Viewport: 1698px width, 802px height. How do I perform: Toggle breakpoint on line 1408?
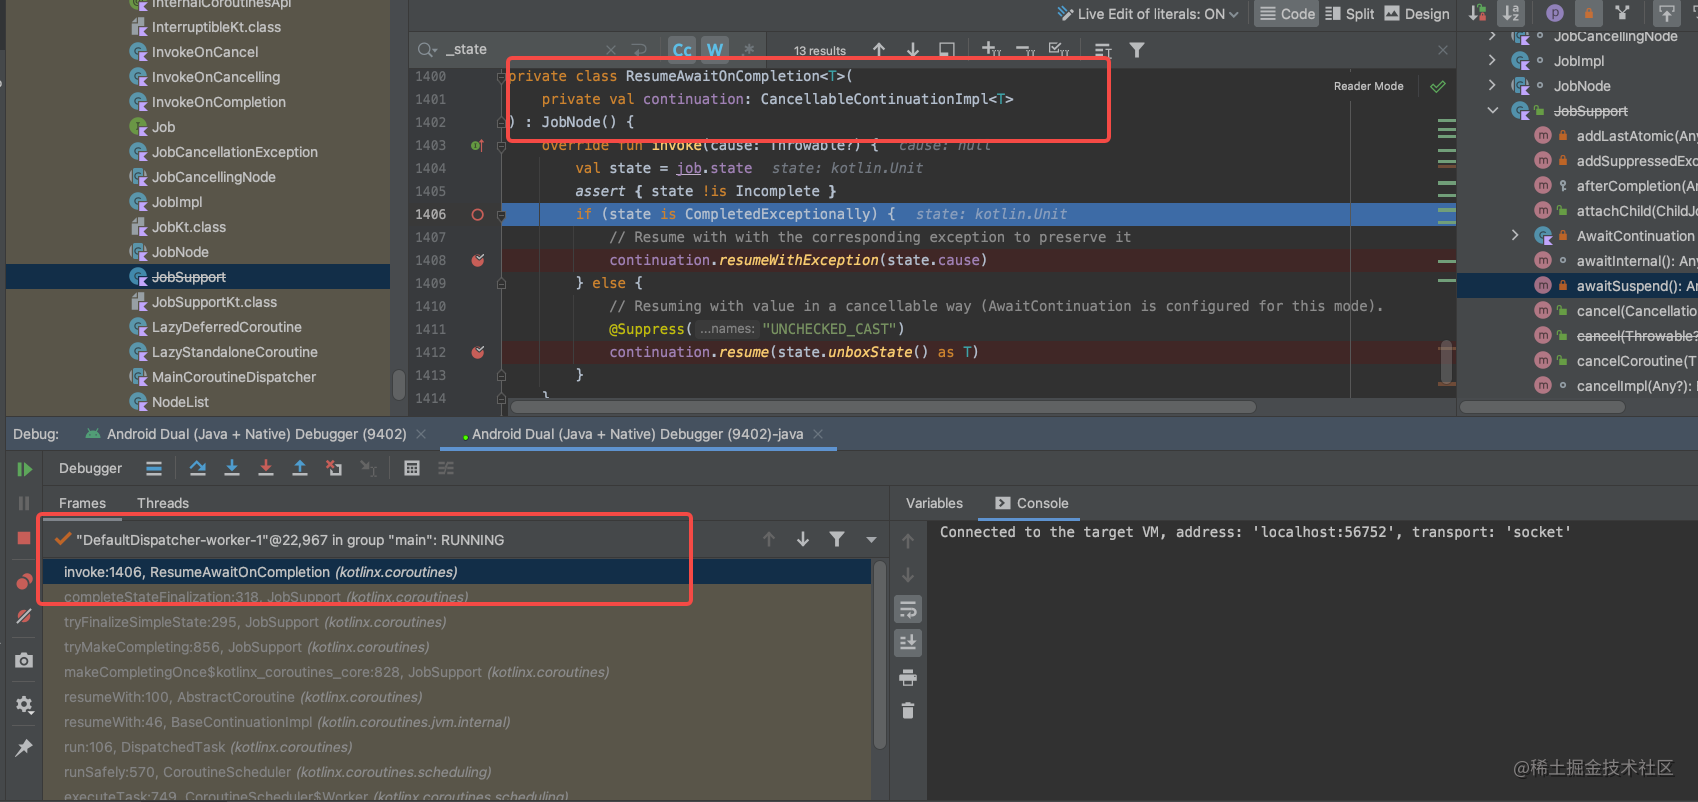(x=477, y=260)
